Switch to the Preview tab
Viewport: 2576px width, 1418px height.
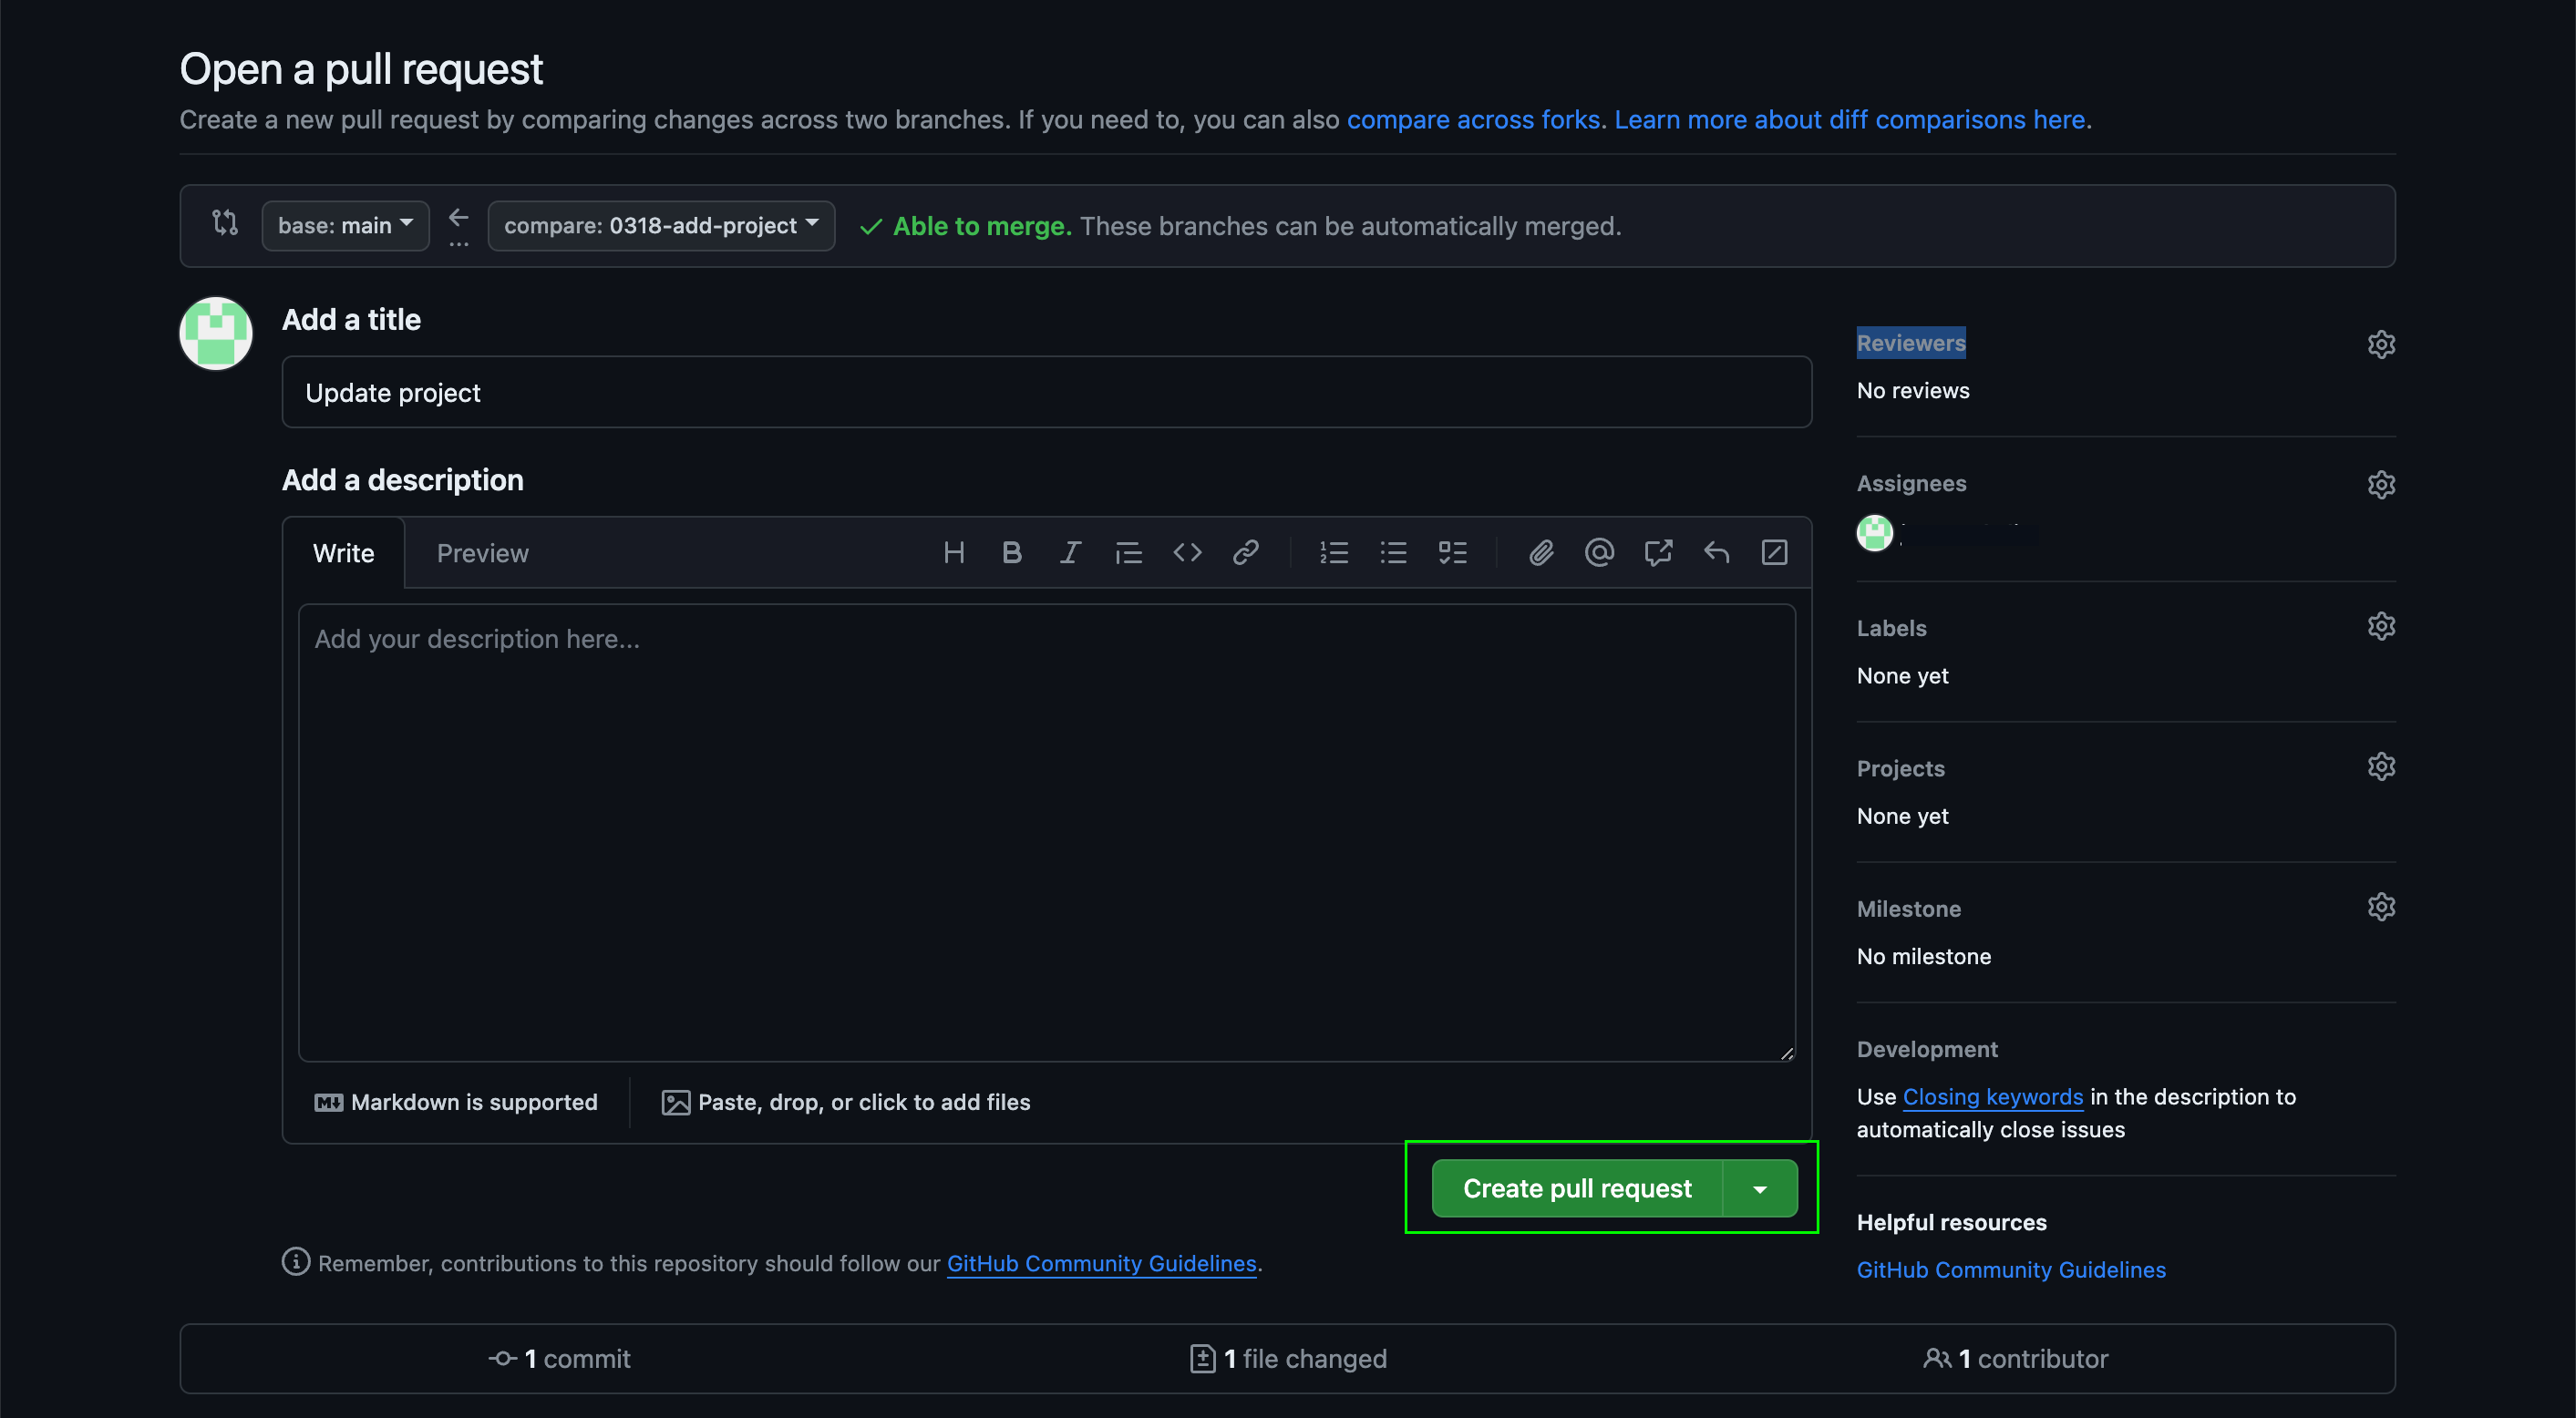(482, 553)
